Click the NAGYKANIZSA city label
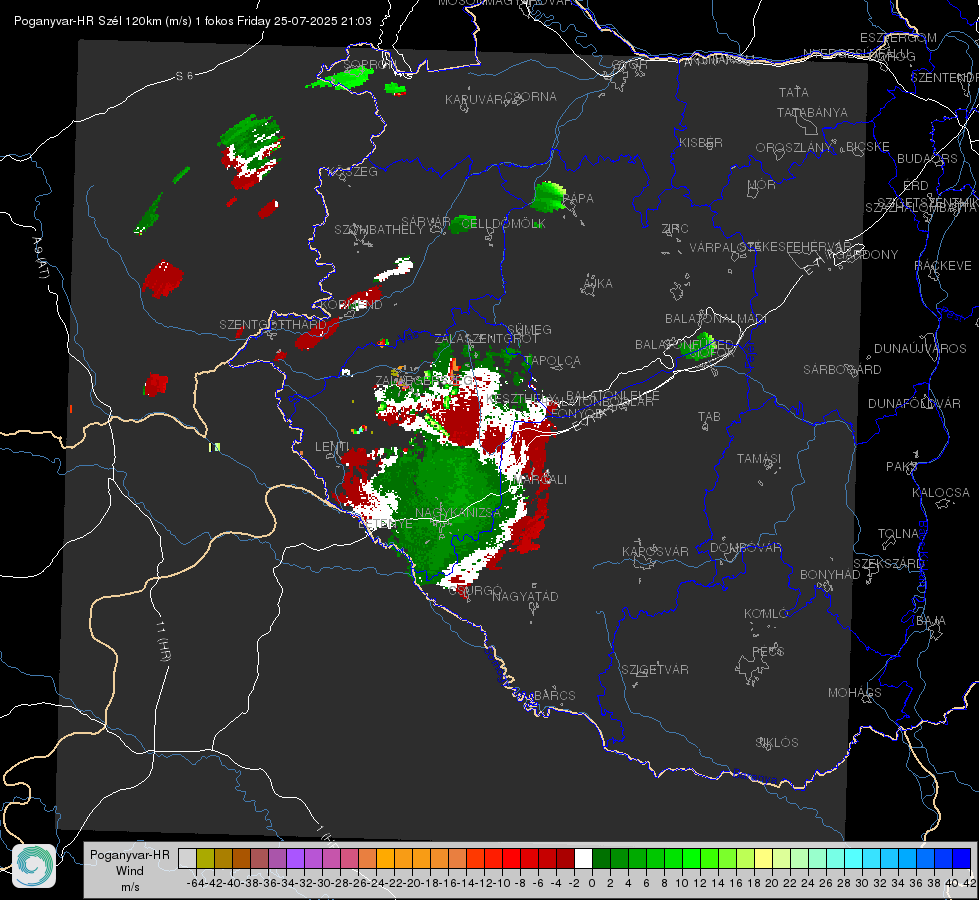The height and width of the screenshot is (900, 979). tap(458, 513)
